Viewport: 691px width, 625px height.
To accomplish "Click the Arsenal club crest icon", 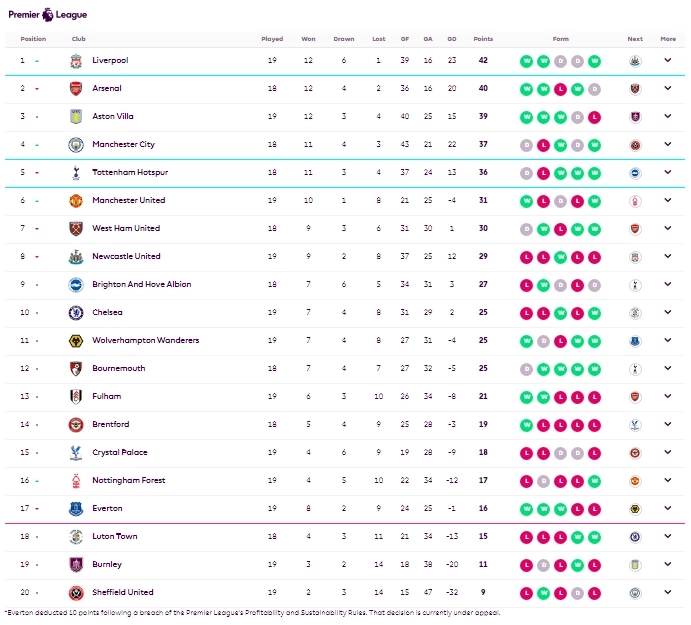I will (76, 89).
